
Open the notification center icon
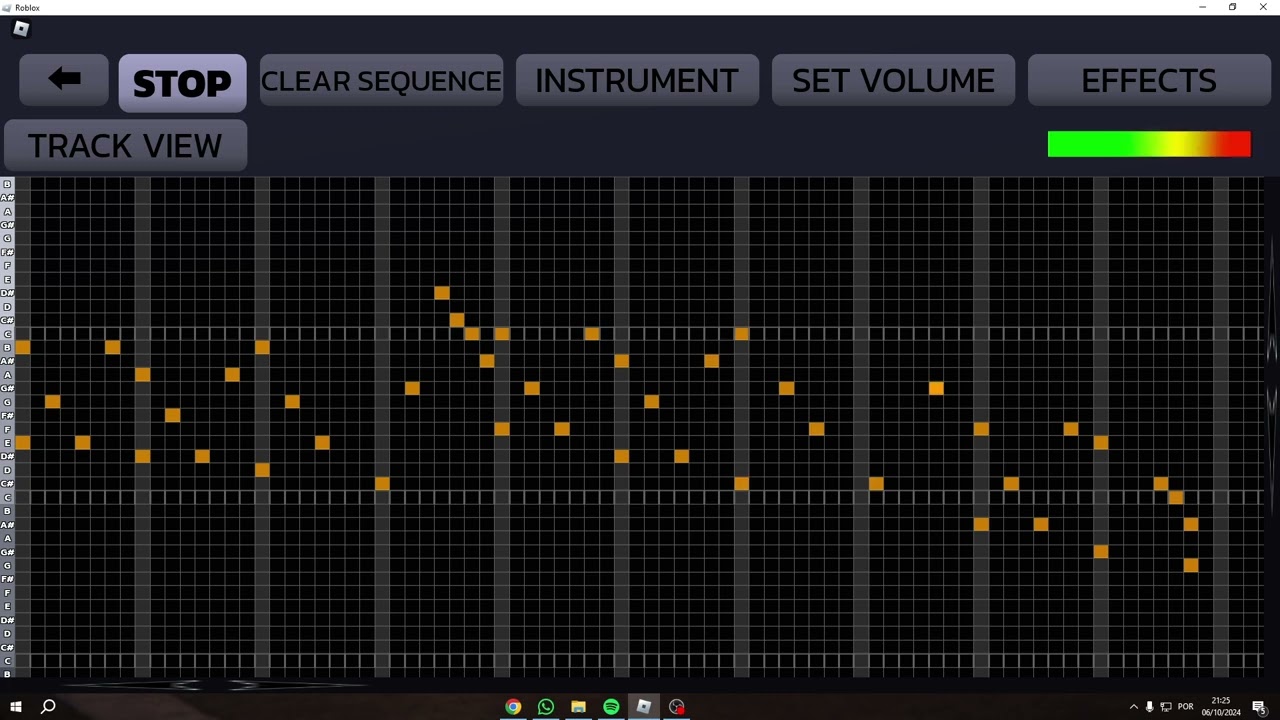1259,707
